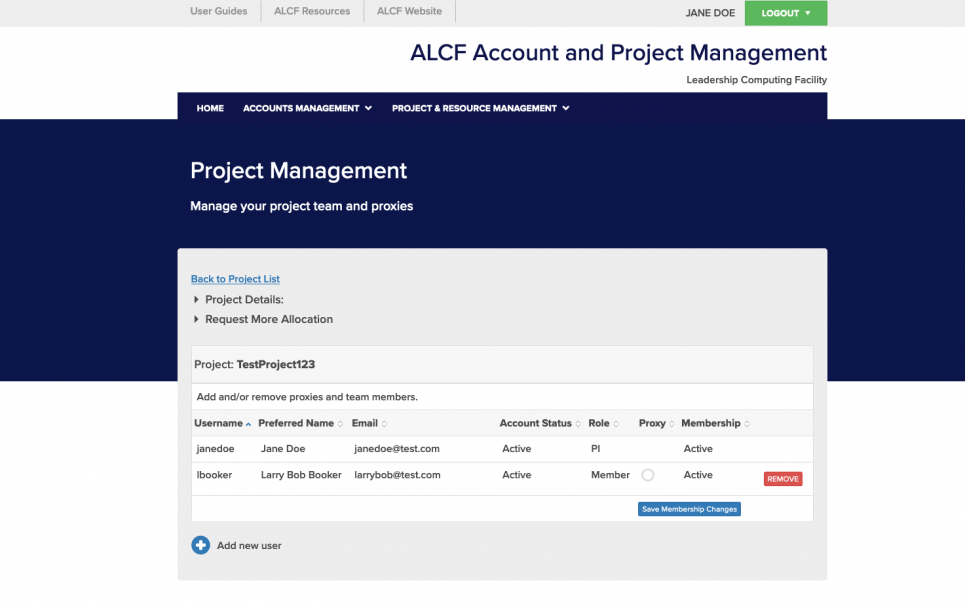965x606 pixels.
Task: Sort by Role column sort icon
Action: click(x=616, y=424)
